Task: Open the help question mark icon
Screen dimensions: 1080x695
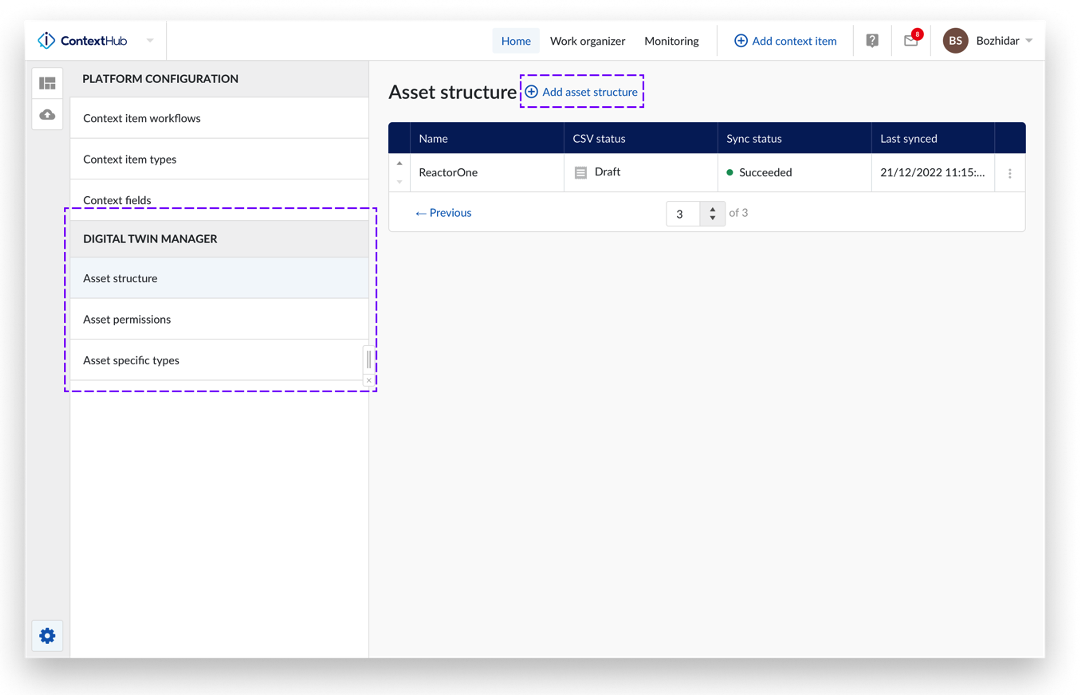Action: 872,41
